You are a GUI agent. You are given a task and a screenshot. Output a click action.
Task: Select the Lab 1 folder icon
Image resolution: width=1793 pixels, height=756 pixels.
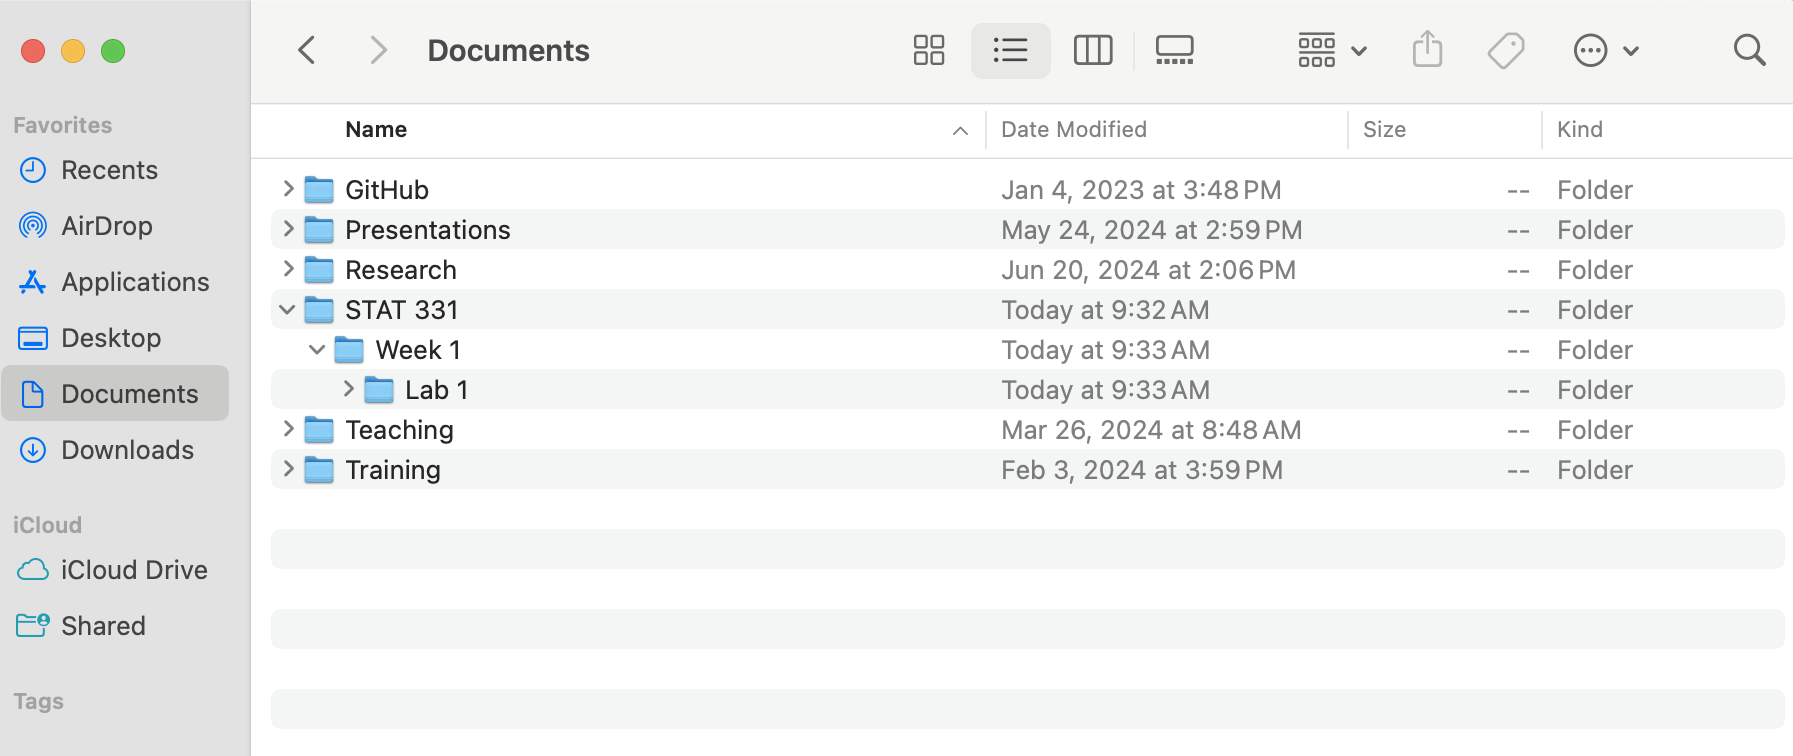(379, 389)
